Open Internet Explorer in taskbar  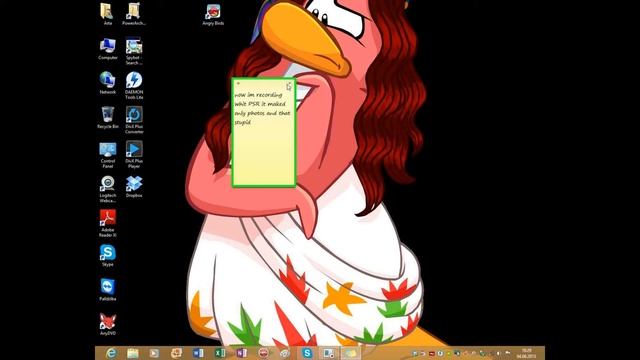click(x=111, y=353)
